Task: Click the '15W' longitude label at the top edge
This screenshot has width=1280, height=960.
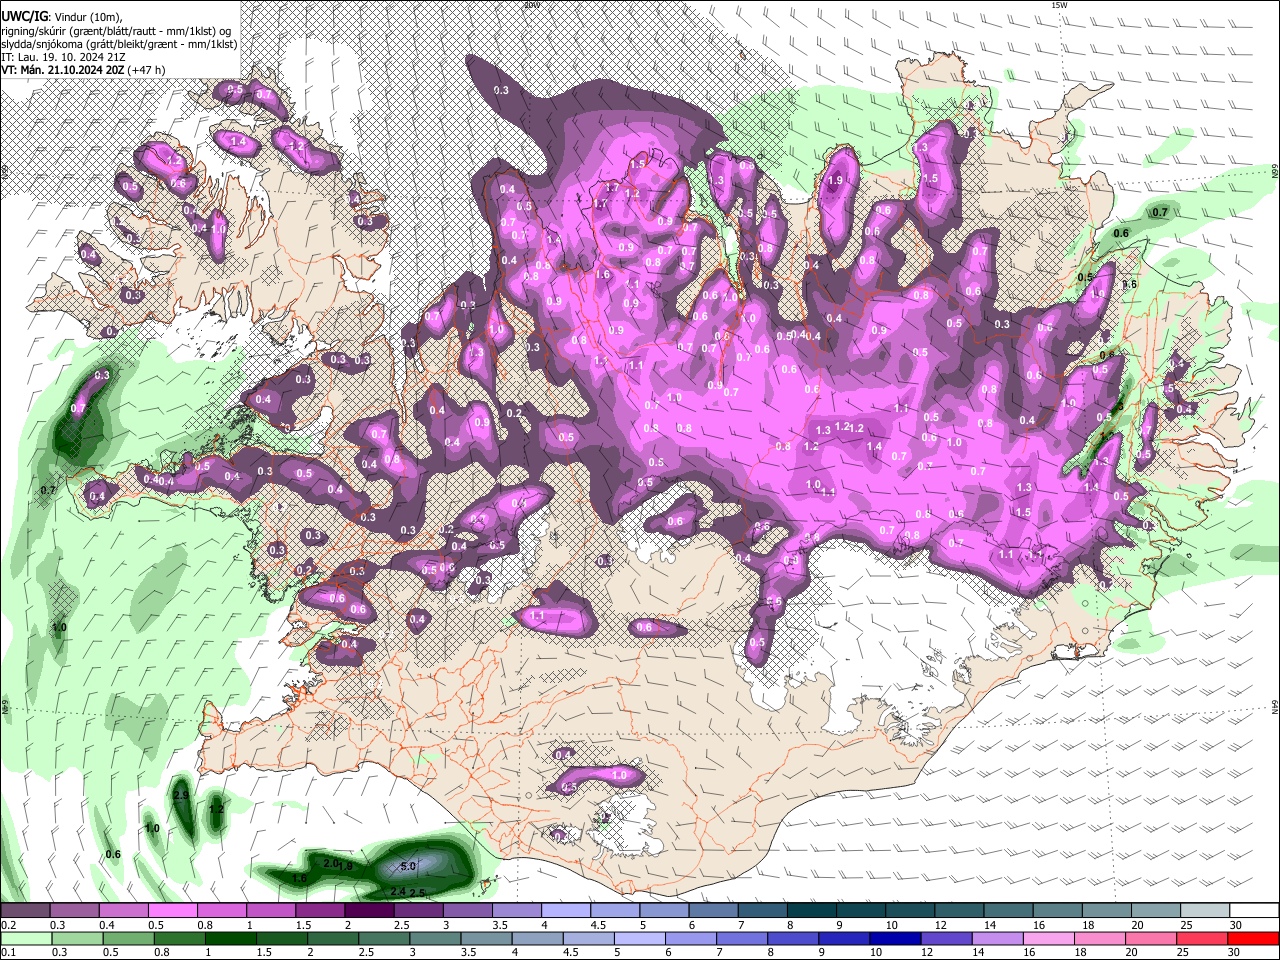Action: 1060,5
